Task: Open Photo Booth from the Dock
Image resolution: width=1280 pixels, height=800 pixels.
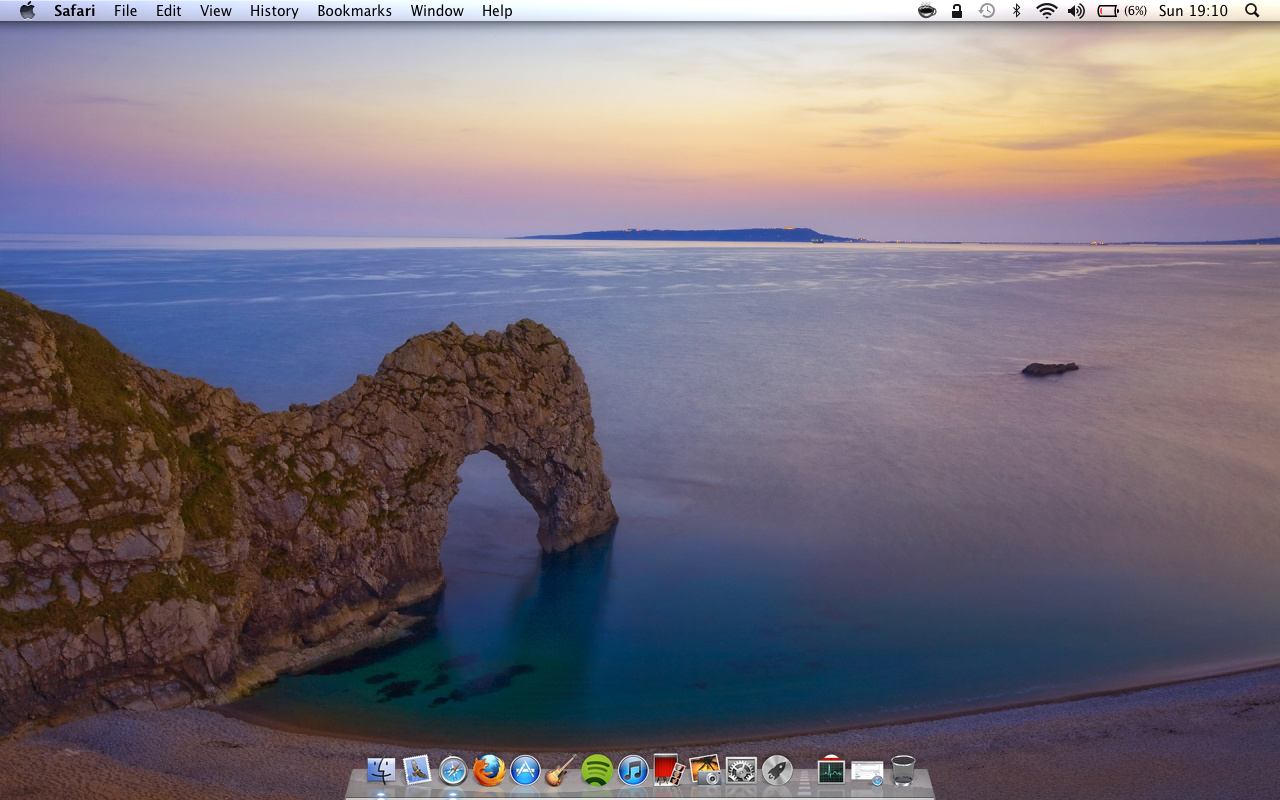Action: point(668,770)
